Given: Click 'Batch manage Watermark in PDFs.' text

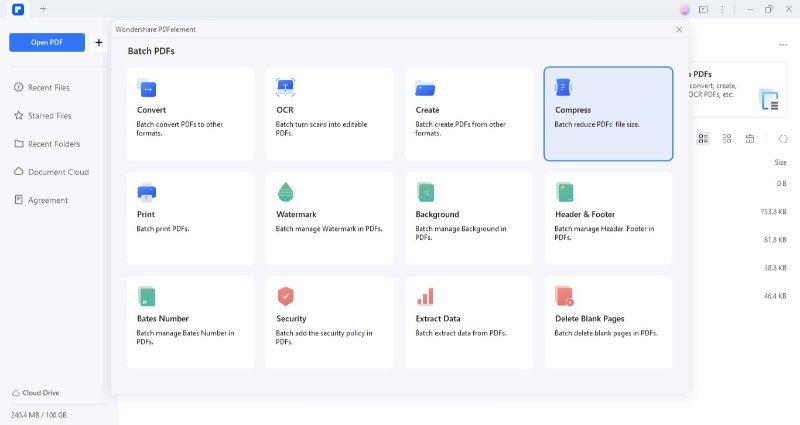Looking at the screenshot, I should click(x=329, y=229).
